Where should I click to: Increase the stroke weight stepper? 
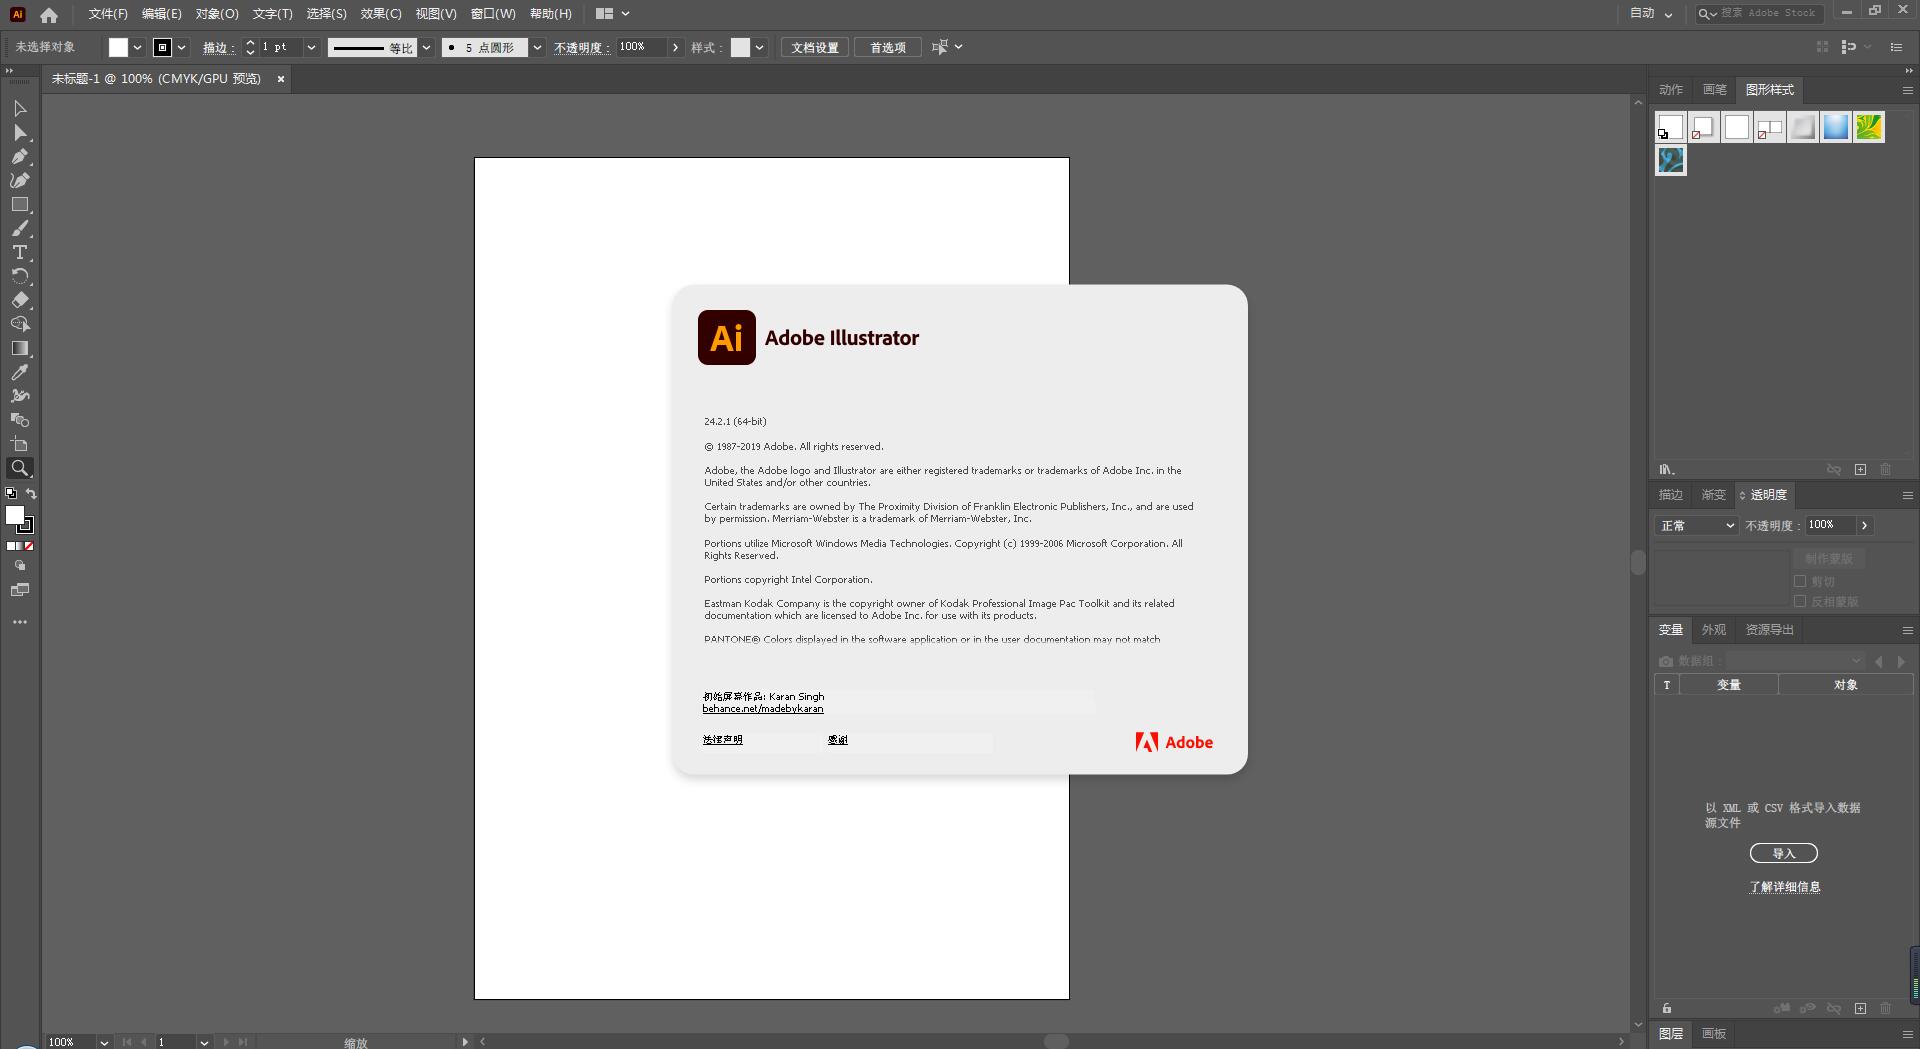coord(250,42)
